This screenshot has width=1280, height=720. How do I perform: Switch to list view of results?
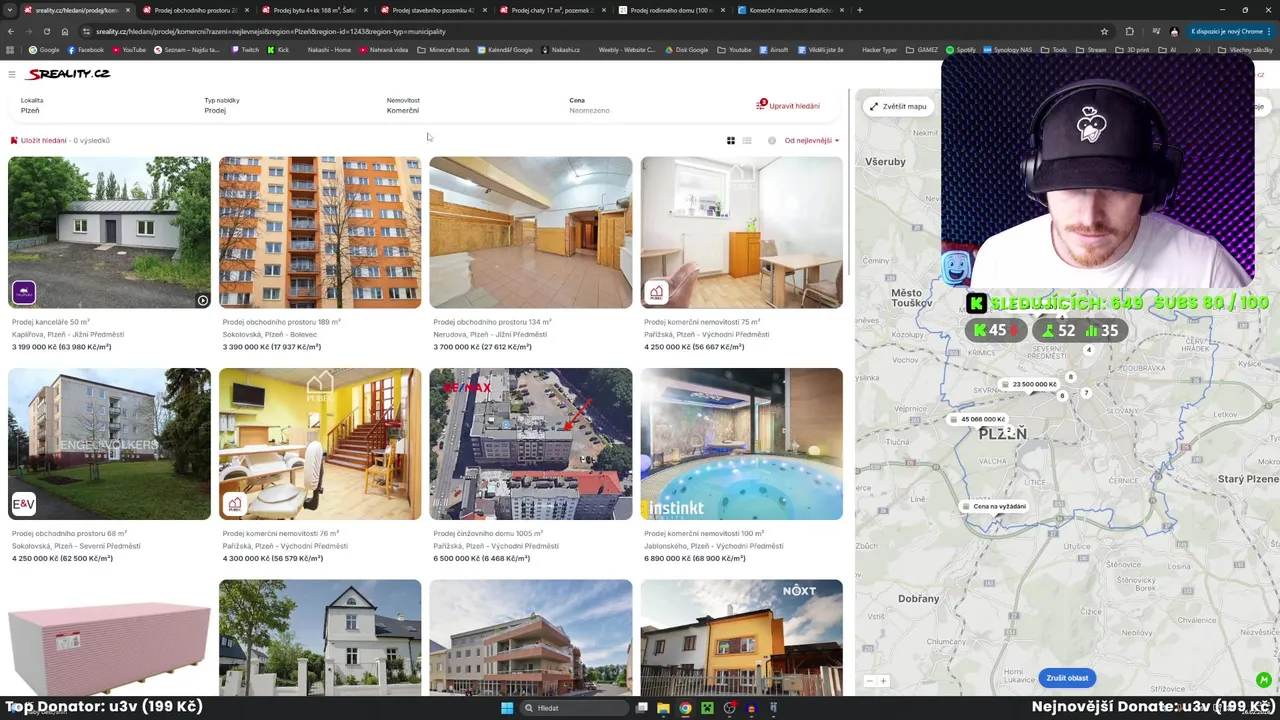click(x=747, y=141)
